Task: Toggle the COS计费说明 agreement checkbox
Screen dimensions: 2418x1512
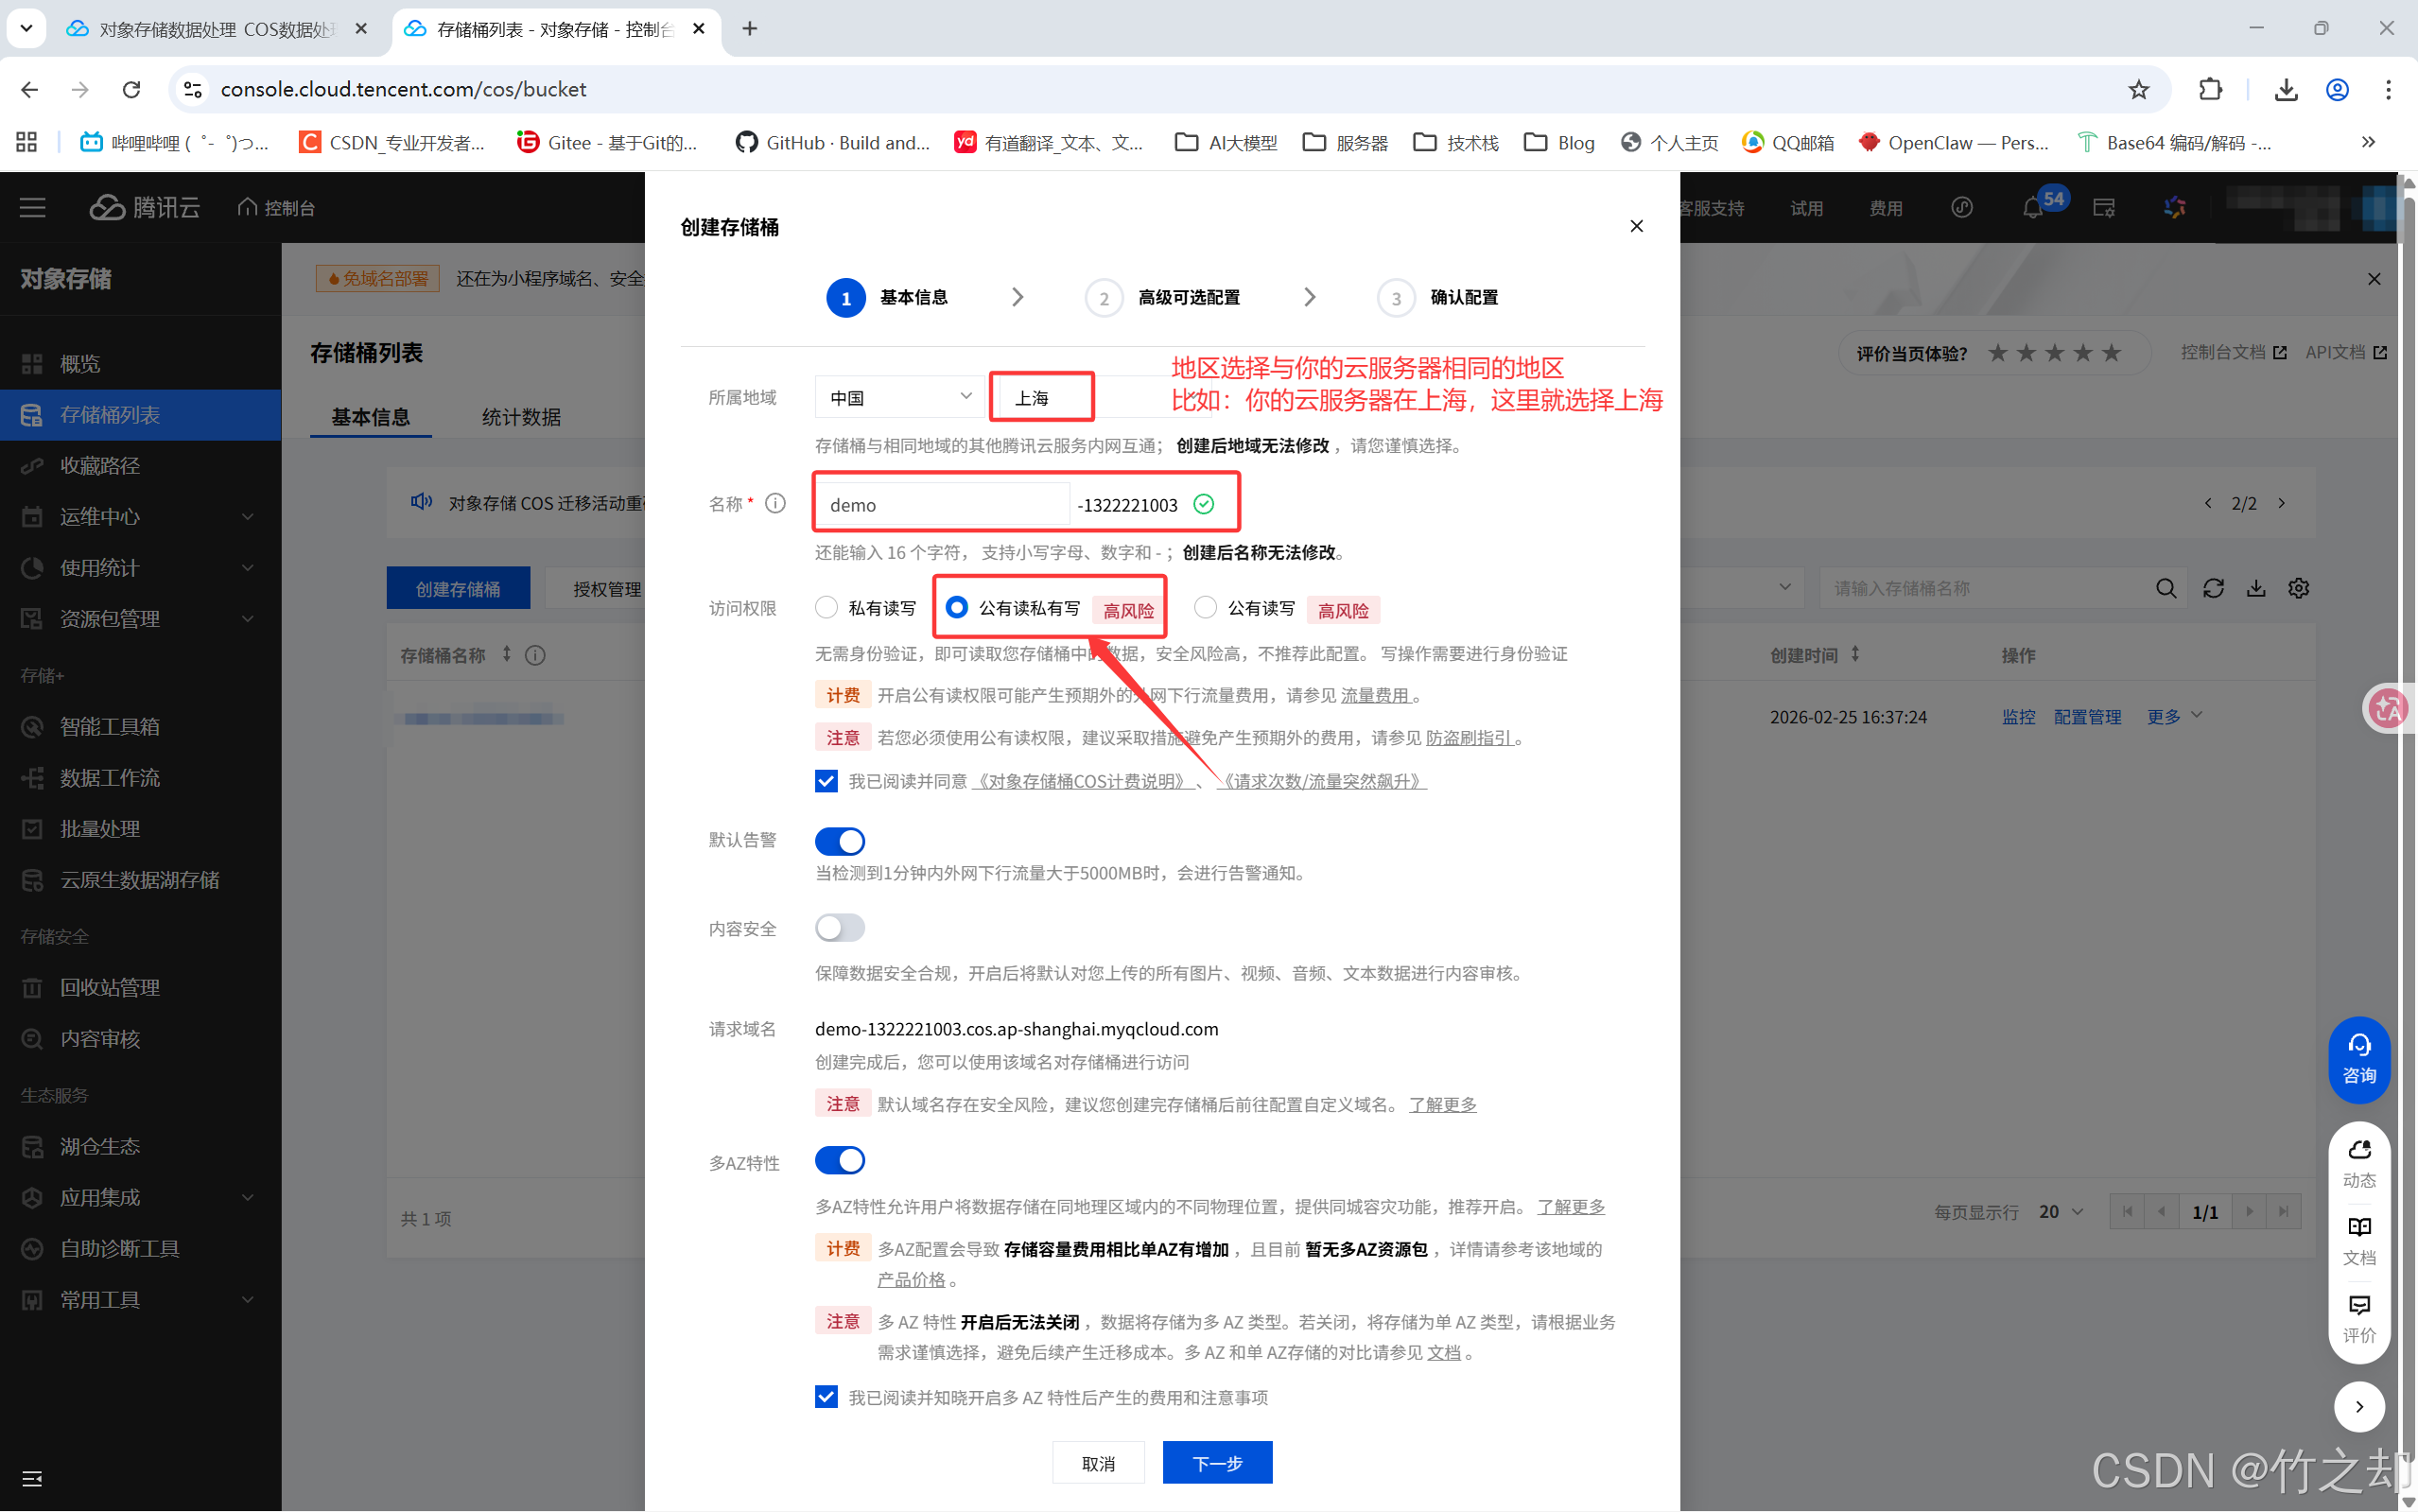Action: coord(826,781)
